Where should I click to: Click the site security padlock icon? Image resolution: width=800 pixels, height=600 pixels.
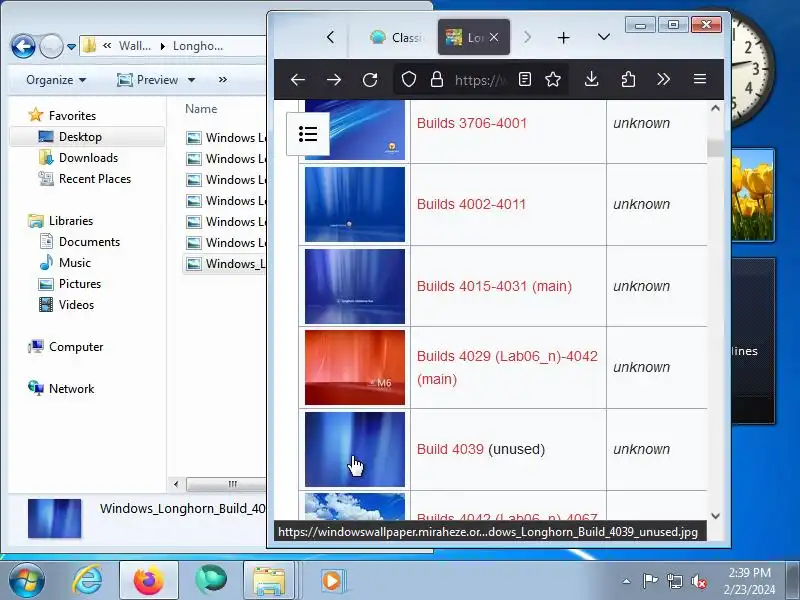pyautogui.click(x=437, y=80)
